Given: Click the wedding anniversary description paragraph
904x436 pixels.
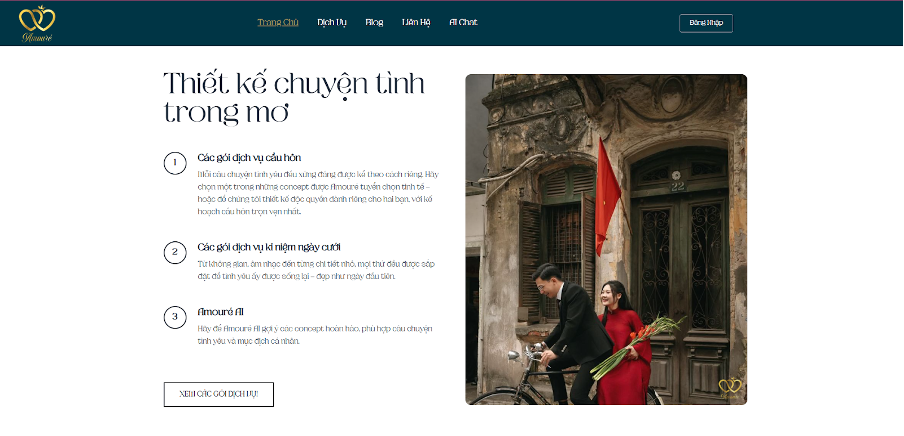Looking at the screenshot, I should tap(316, 270).
